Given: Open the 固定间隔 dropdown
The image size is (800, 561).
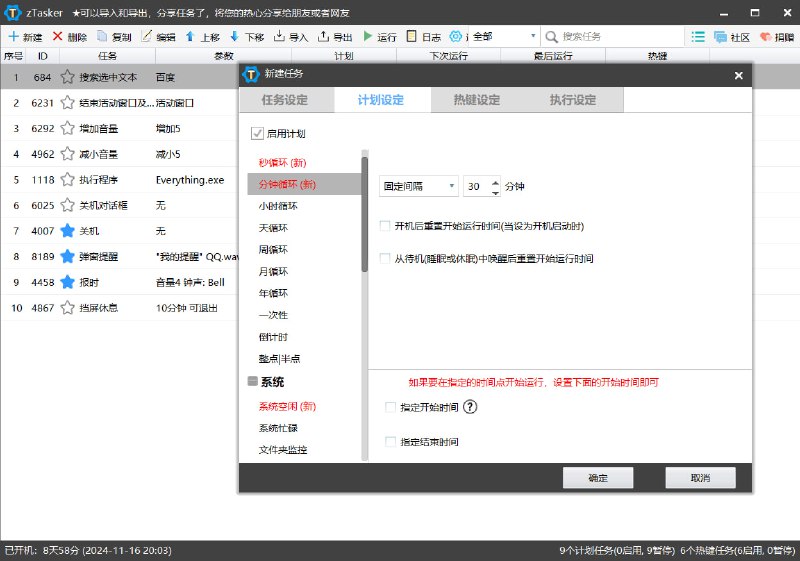Looking at the screenshot, I should coord(418,186).
